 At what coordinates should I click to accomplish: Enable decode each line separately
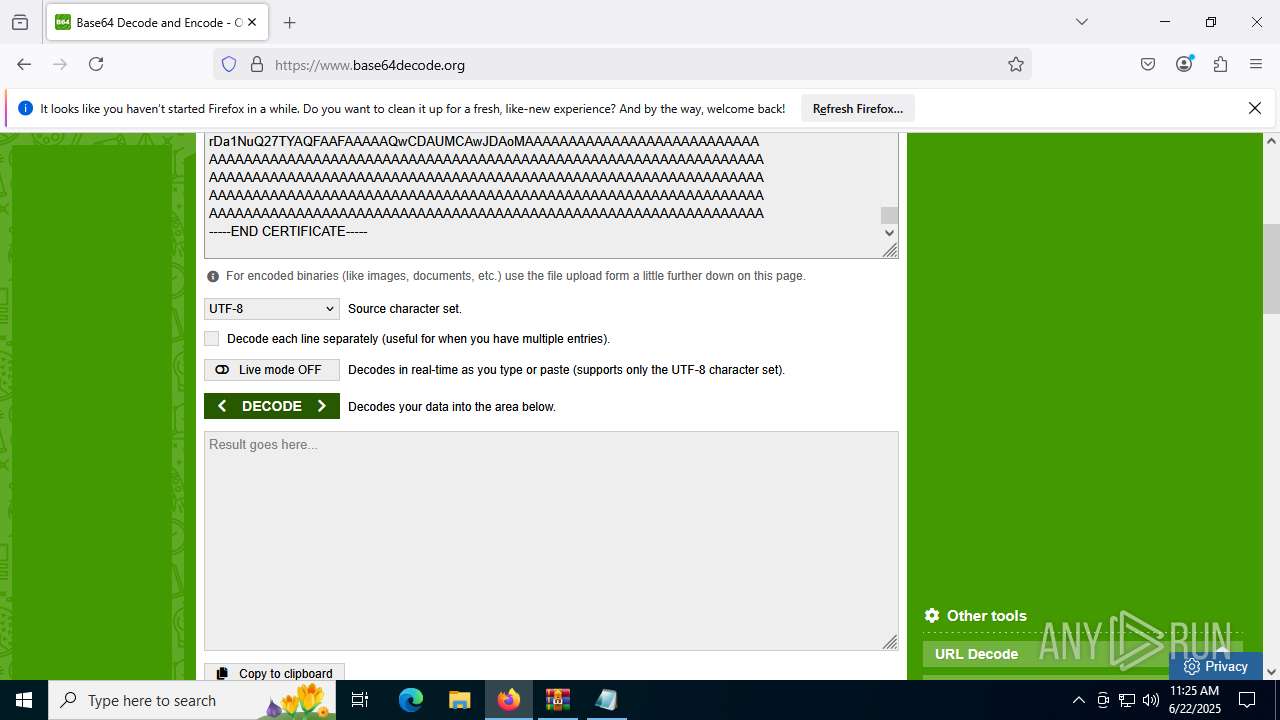[x=211, y=339]
